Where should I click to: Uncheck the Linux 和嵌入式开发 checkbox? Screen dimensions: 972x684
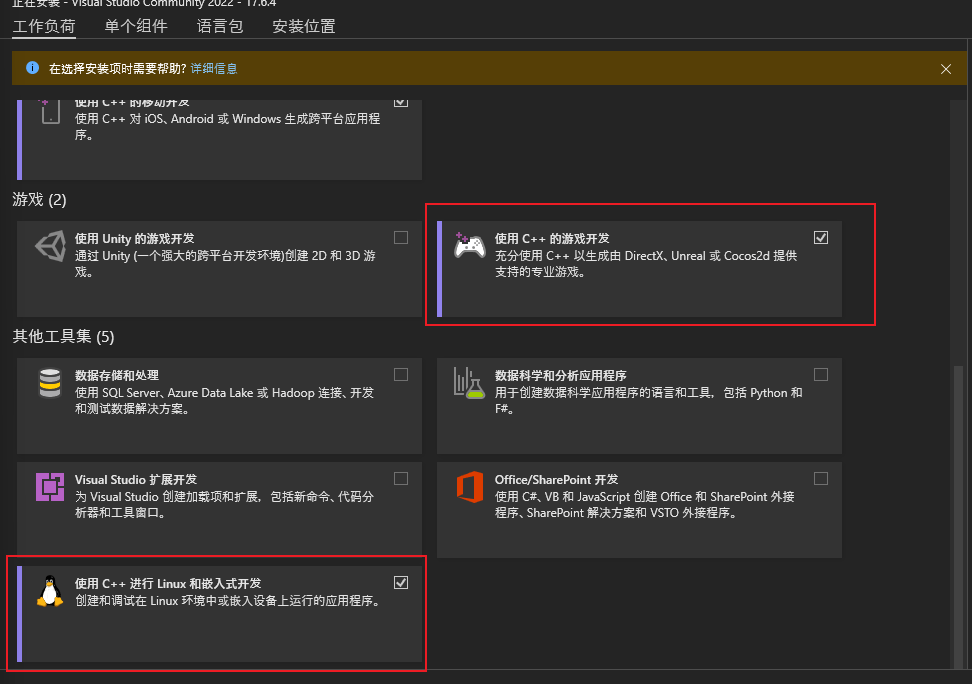401,582
